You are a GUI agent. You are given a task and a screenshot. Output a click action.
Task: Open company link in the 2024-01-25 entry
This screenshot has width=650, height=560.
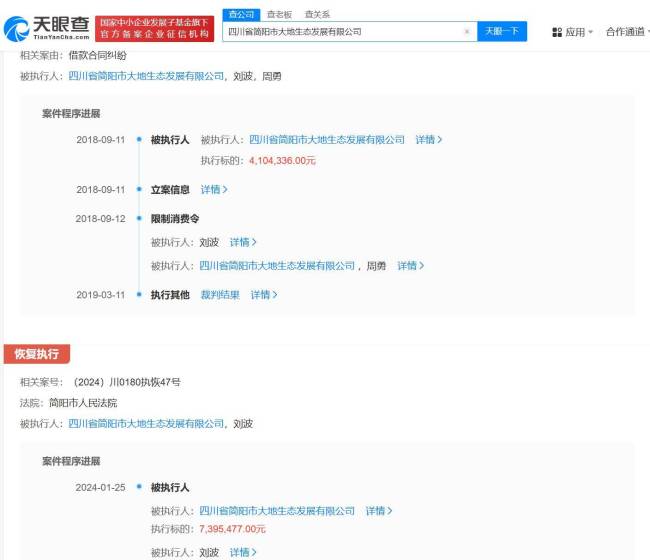click(277, 511)
